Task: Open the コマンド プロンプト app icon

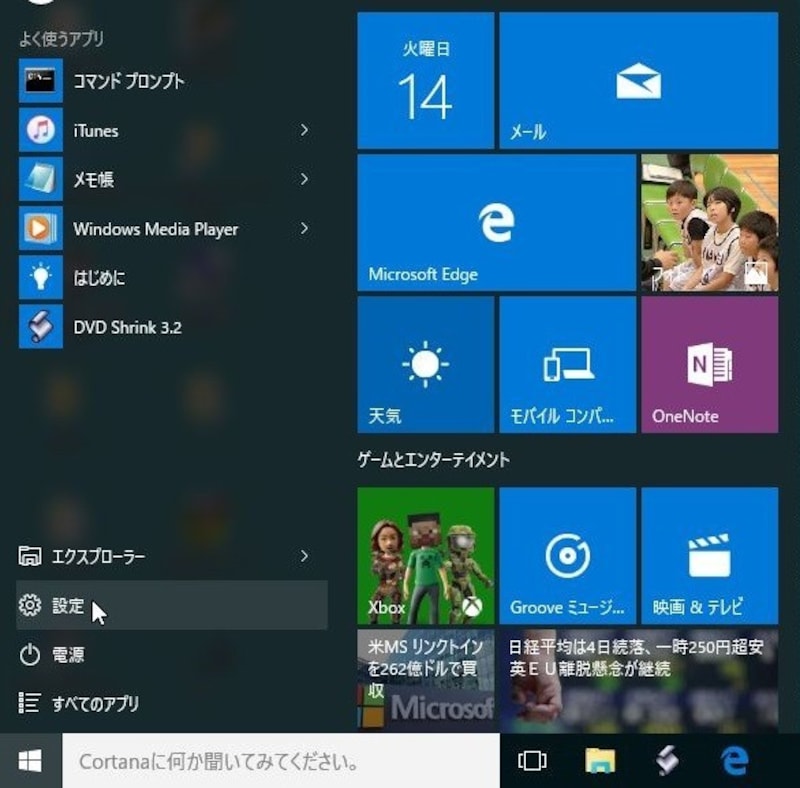Action: 41,81
